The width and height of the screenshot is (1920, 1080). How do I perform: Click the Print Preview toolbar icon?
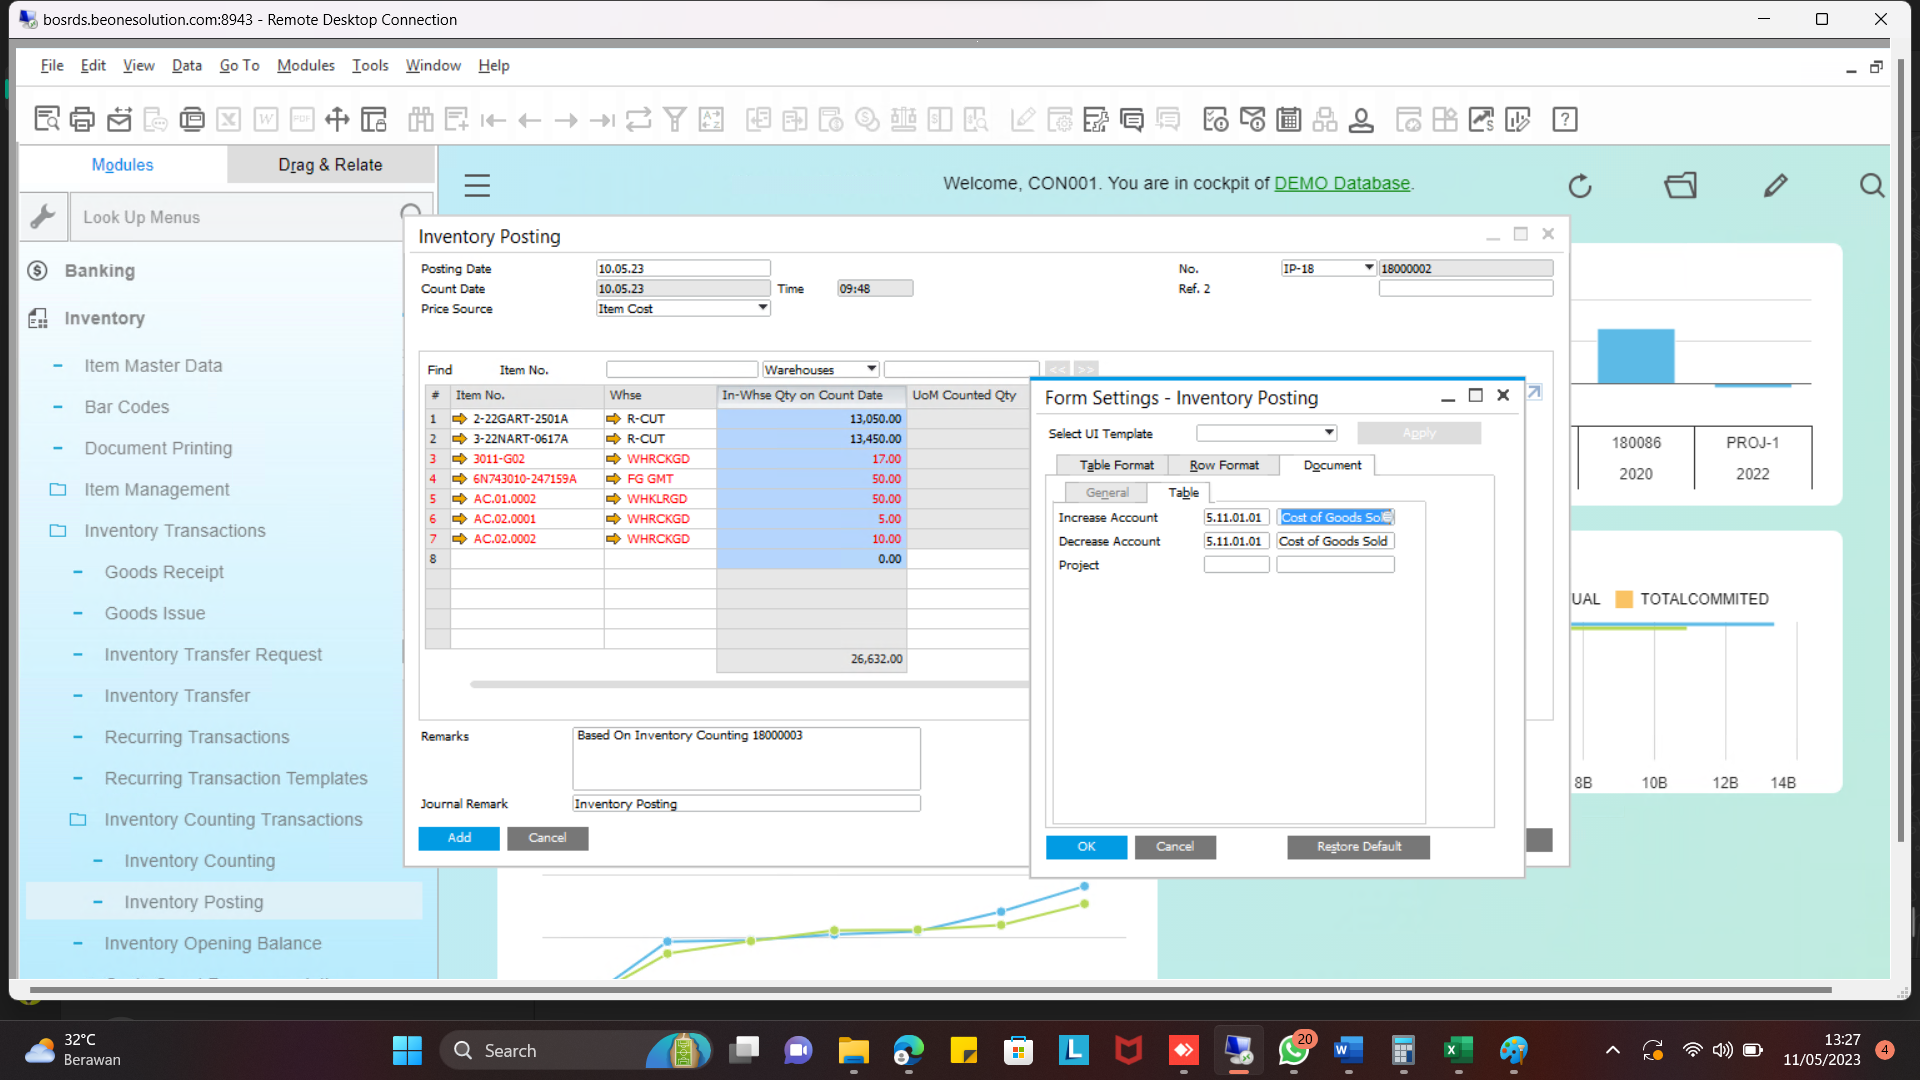[x=47, y=120]
